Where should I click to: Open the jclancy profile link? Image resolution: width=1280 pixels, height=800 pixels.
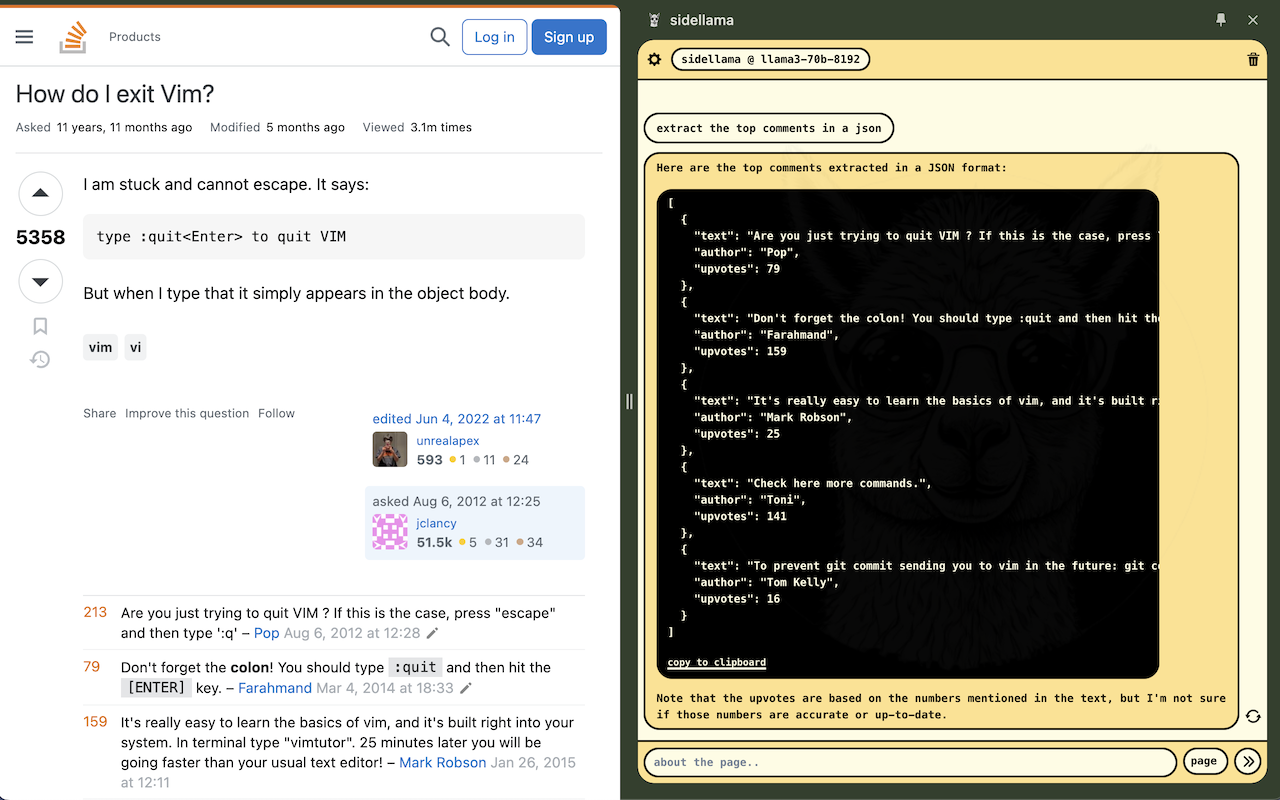coord(436,523)
